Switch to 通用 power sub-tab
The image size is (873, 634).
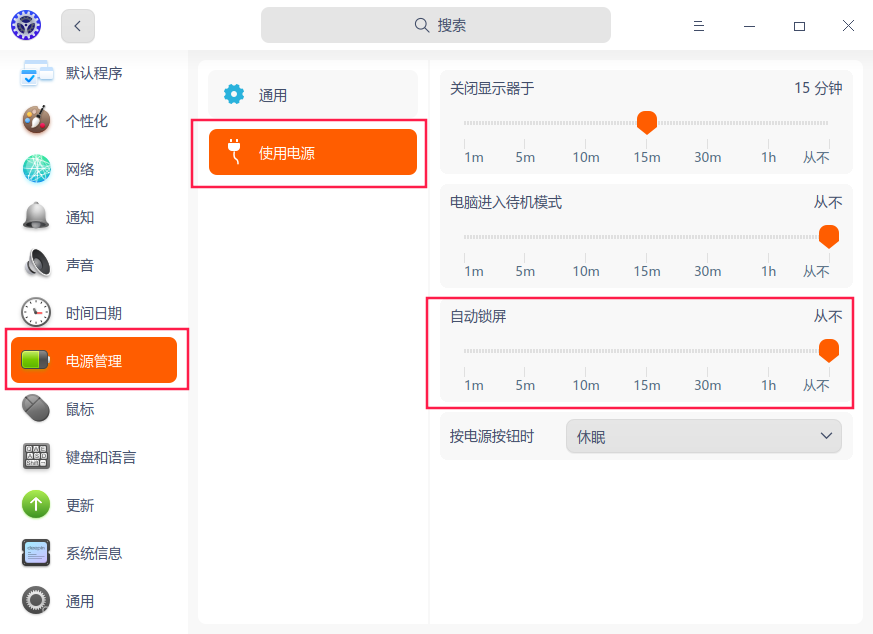point(313,94)
